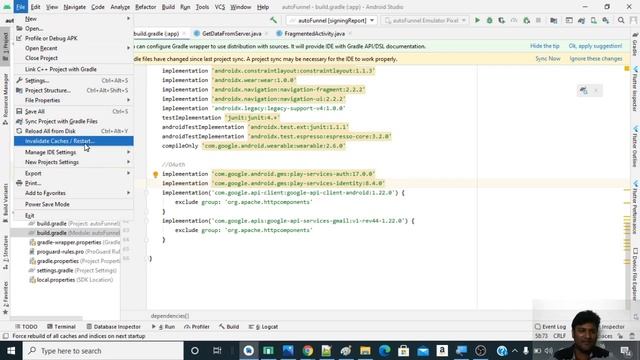Open File Explorer from the taskbar

365,351
